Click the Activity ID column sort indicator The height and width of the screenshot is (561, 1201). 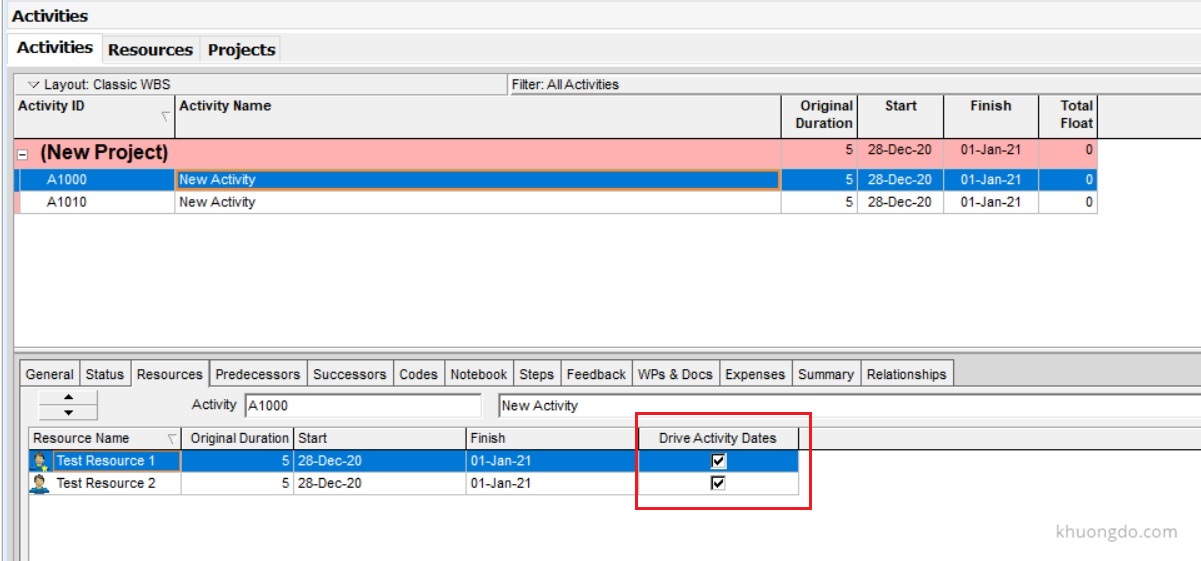[x=165, y=118]
